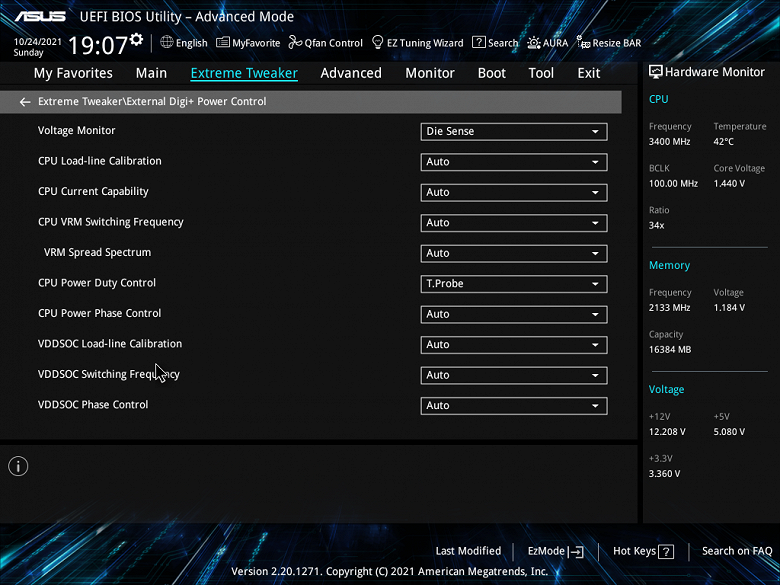
Task: Click the AURA lighting icon
Action: click(x=534, y=43)
